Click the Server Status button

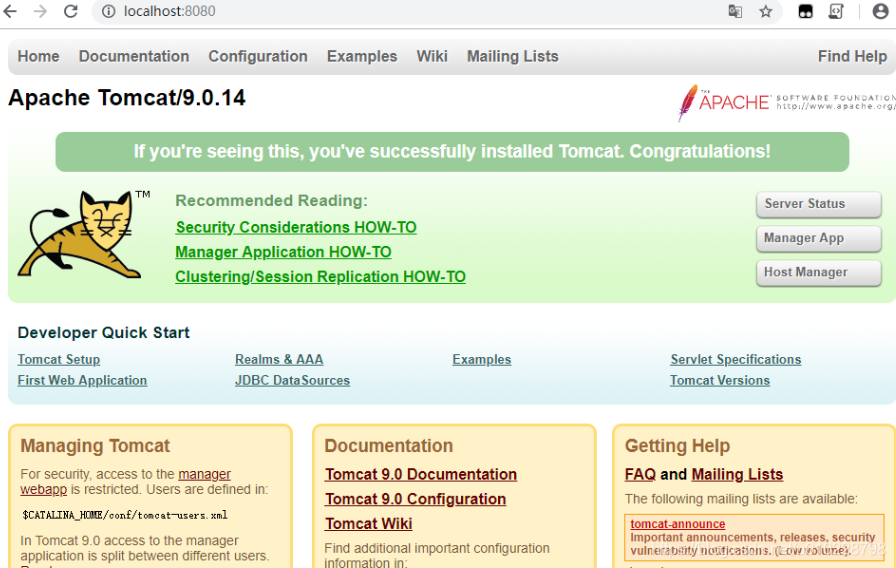coord(818,204)
